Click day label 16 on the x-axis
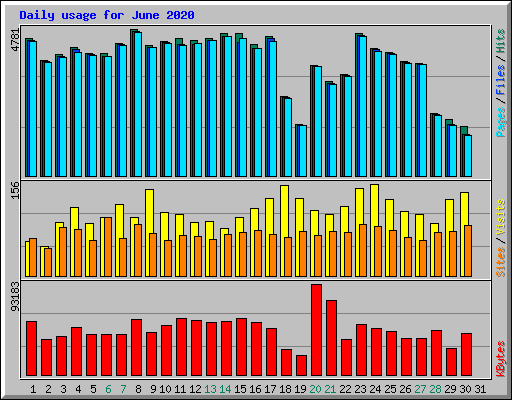The width and height of the screenshot is (512, 400). (255, 389)
